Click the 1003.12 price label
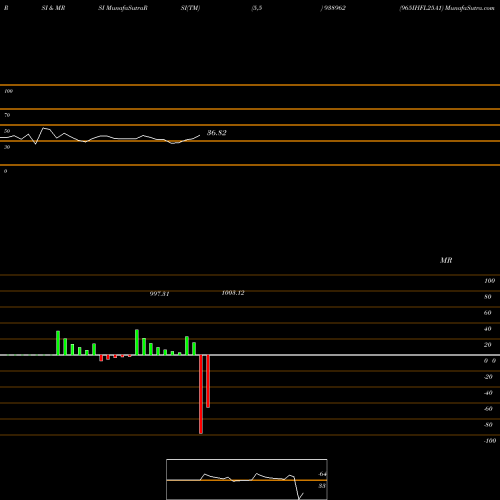500x500 pixels. (x=233, y=293)
